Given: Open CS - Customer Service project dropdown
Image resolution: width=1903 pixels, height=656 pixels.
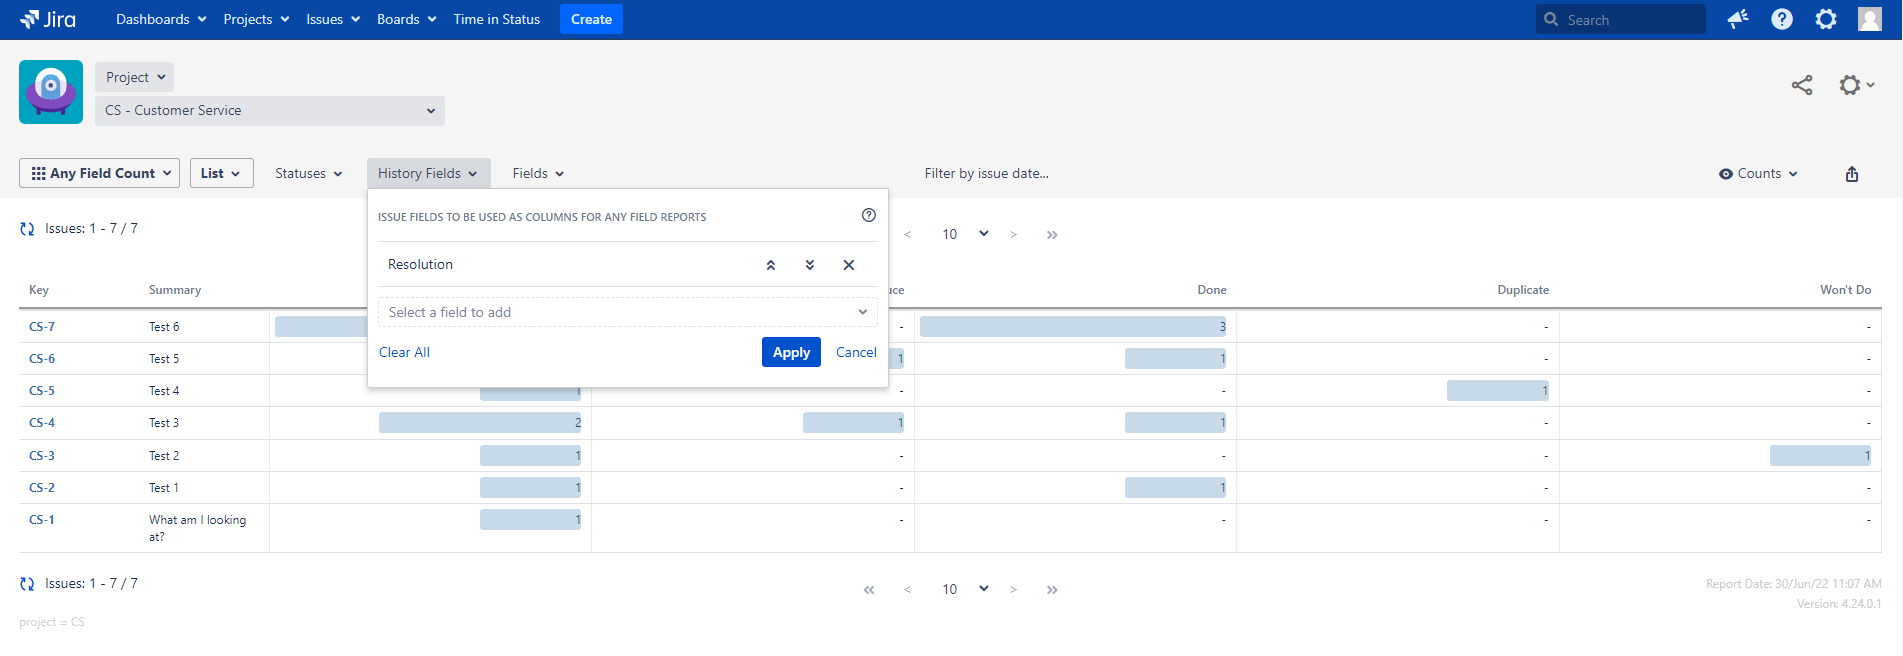Looking at the screenshot, I should point(270,111).
